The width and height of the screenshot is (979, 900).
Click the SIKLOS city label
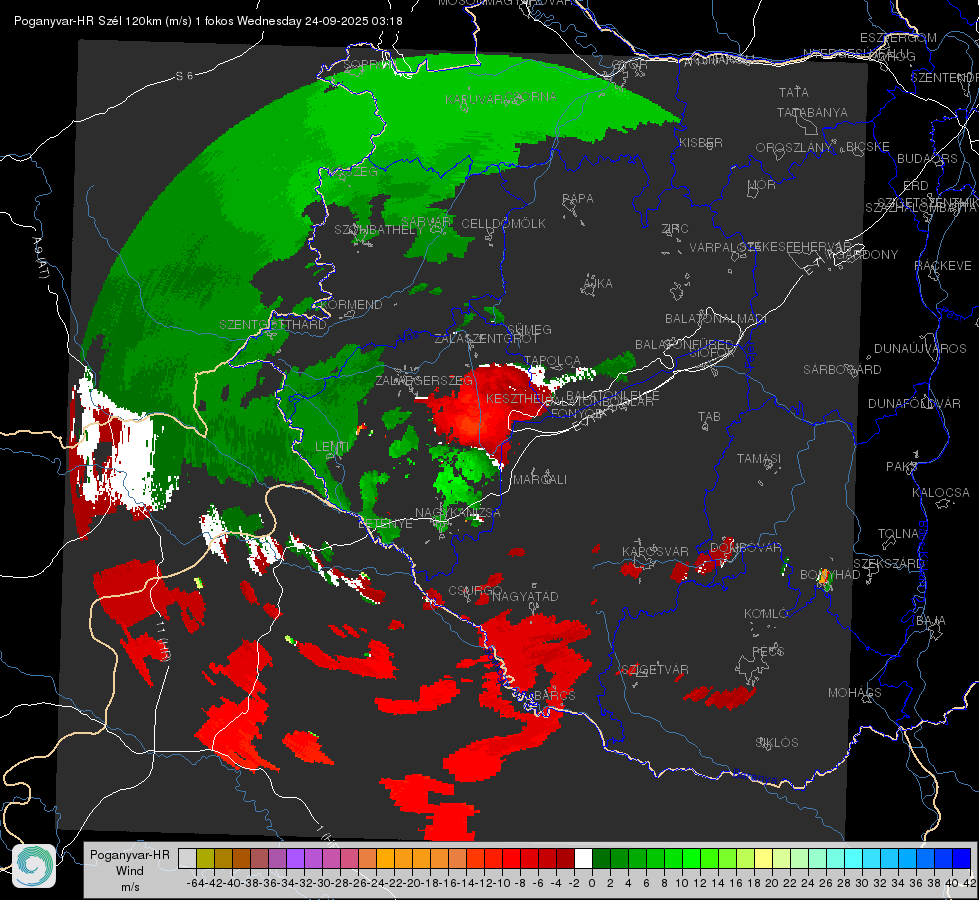click(777, 743)
